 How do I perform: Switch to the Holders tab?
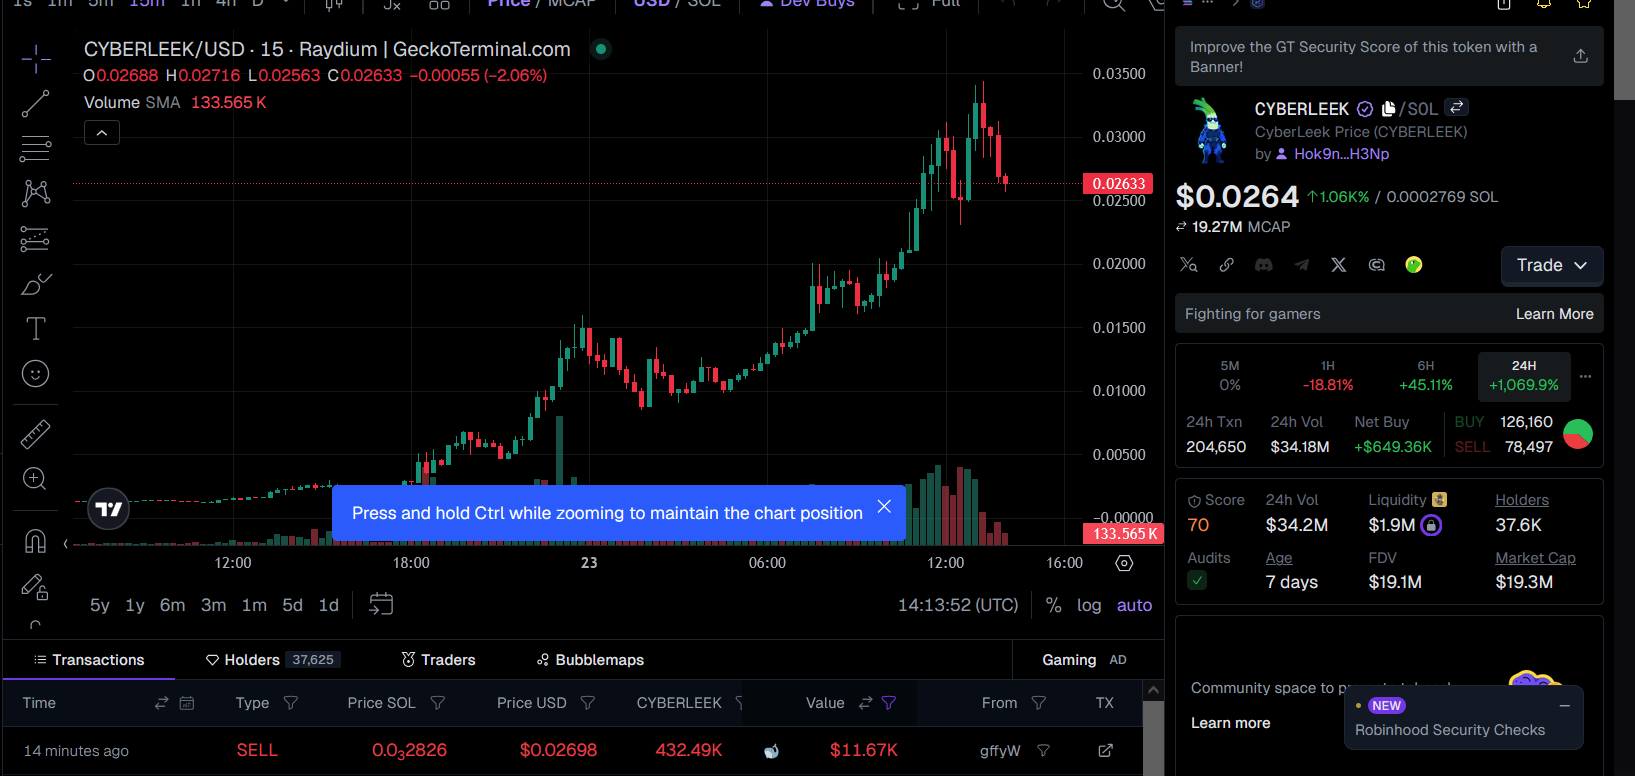pos(273,660)
